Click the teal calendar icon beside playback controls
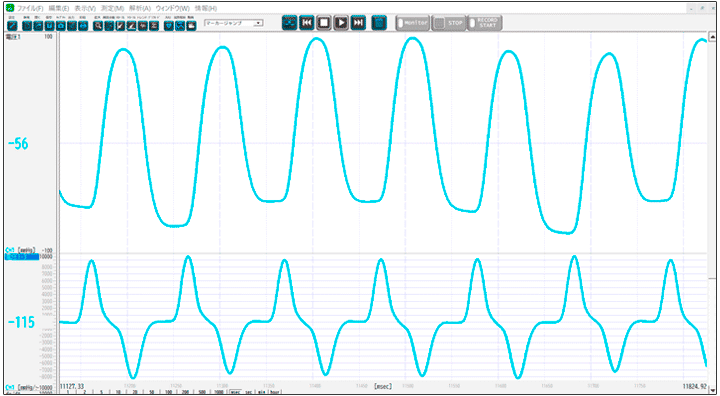This screenshot has height=396, width=720. pyautogui.click(x=379, y=23)
